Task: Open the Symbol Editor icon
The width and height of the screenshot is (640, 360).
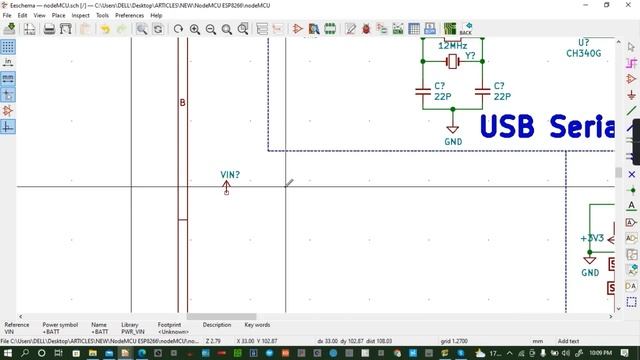Action: pyautogui.click(x=298, y=29)
